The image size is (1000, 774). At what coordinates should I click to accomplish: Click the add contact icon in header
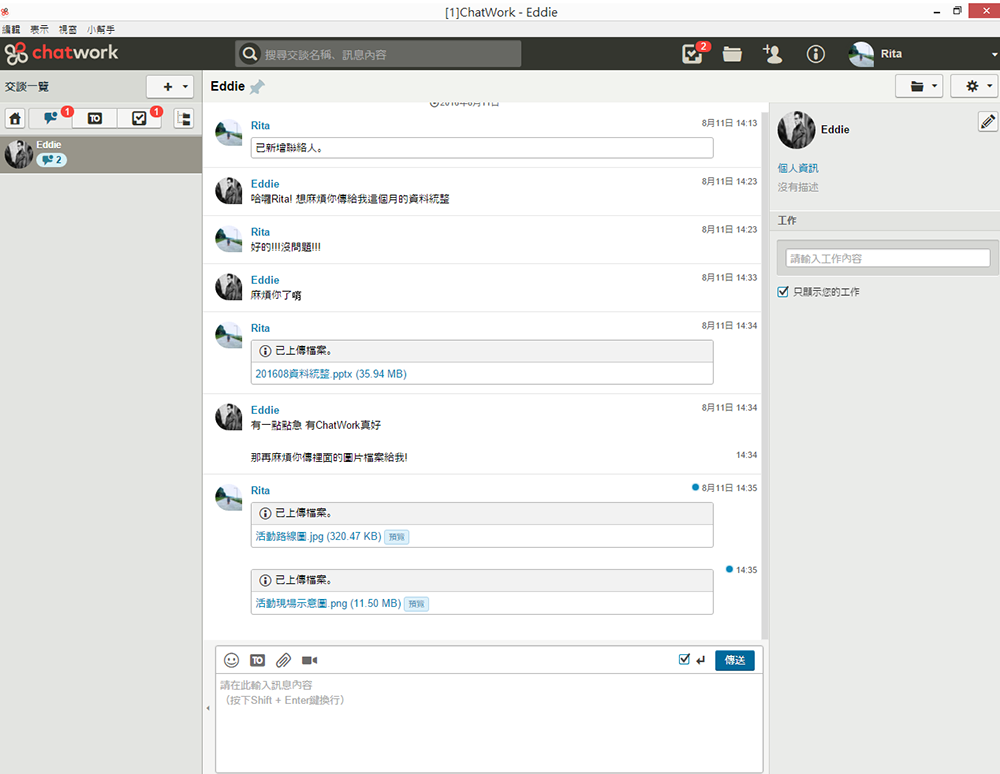coord(773,54)
